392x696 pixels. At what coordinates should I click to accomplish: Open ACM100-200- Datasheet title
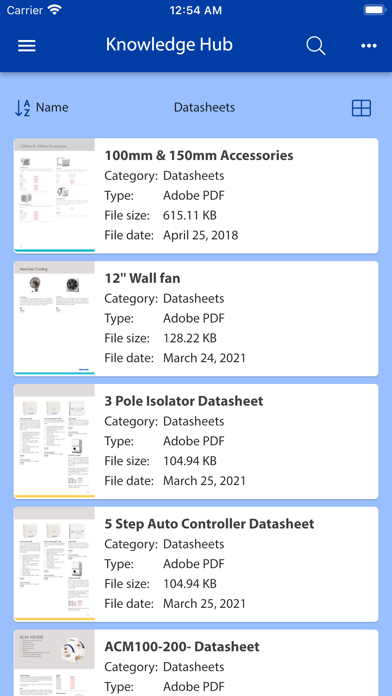pos(182,647)
